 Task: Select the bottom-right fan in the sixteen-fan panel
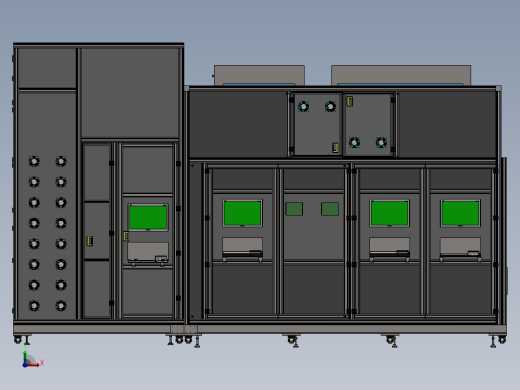pyautogui.click(x=61, y=306)
